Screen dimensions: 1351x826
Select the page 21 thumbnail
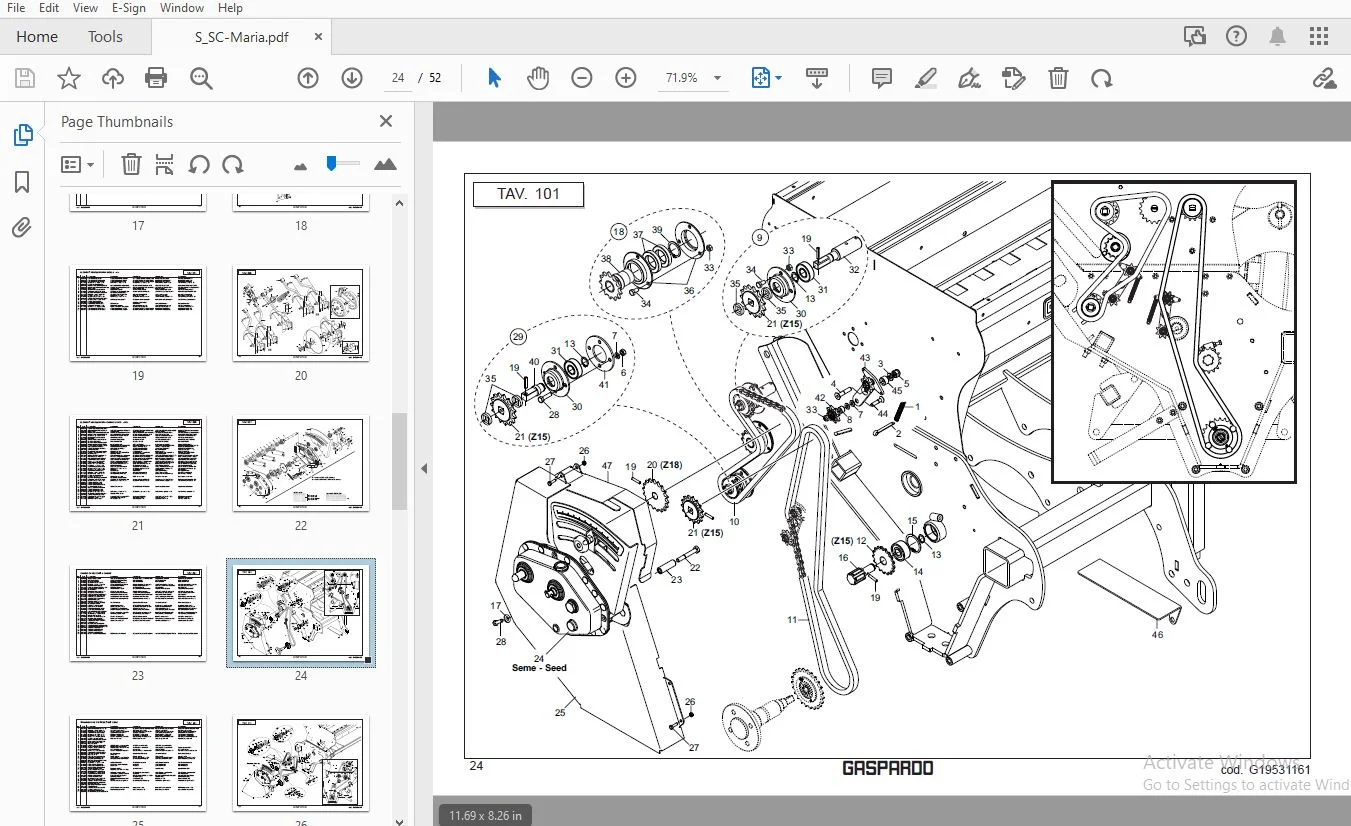(138, 463)
